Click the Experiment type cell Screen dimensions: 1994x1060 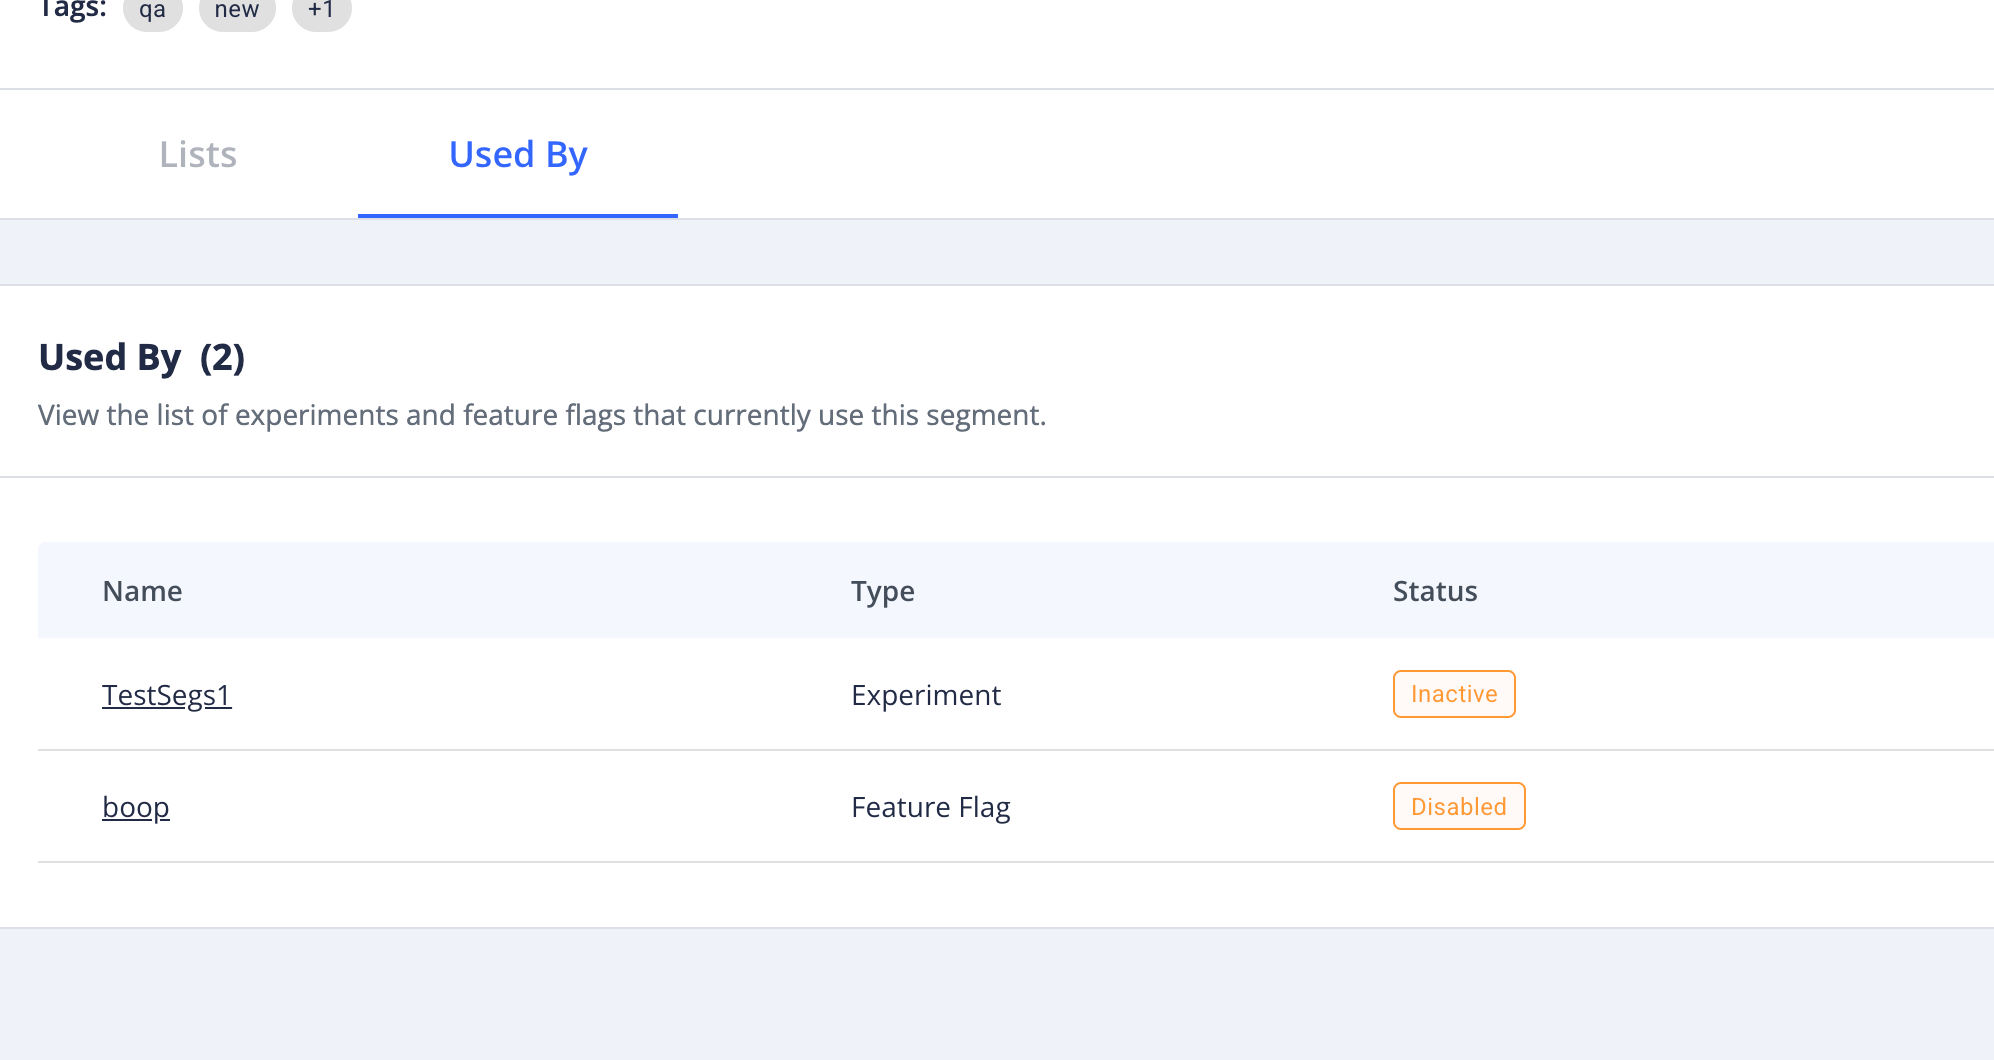point(925,695)
